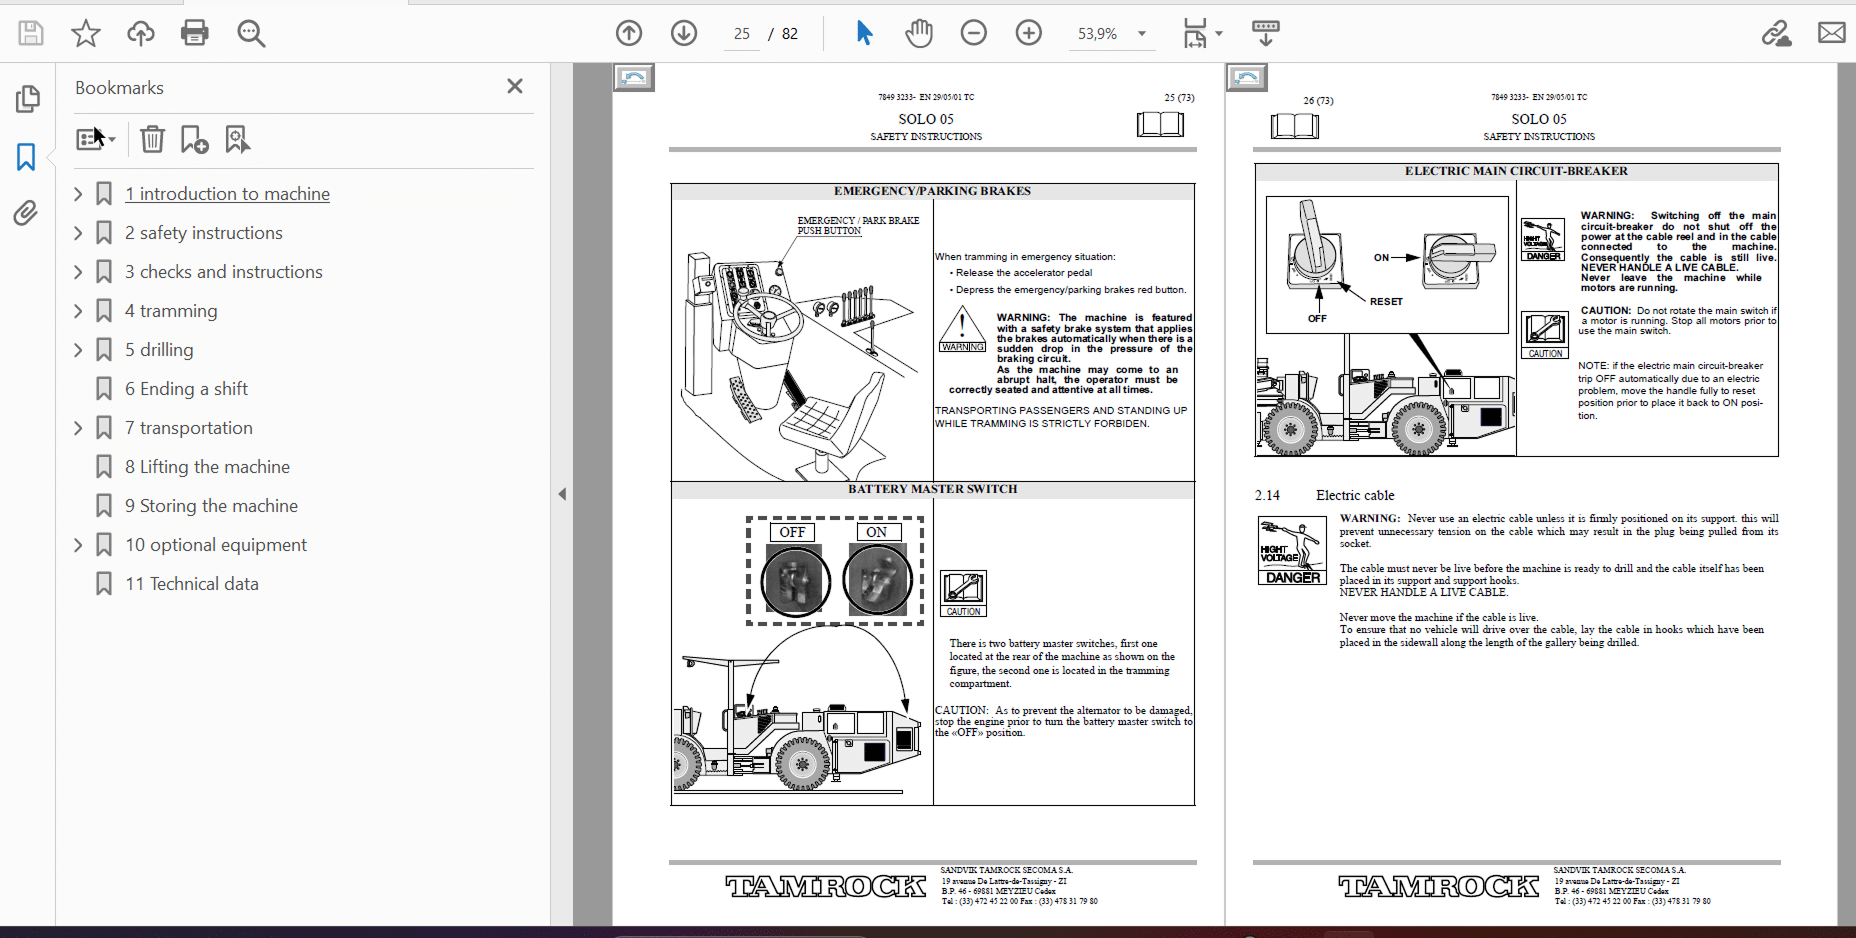Zoom out with minus button
Screen dimensions: 1856x938
pyautogui.click(x=974, y=33)
